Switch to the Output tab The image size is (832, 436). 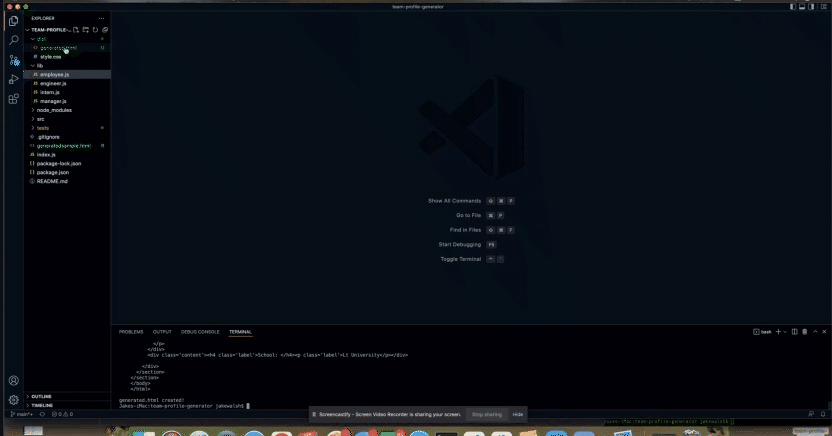[162, 332]
